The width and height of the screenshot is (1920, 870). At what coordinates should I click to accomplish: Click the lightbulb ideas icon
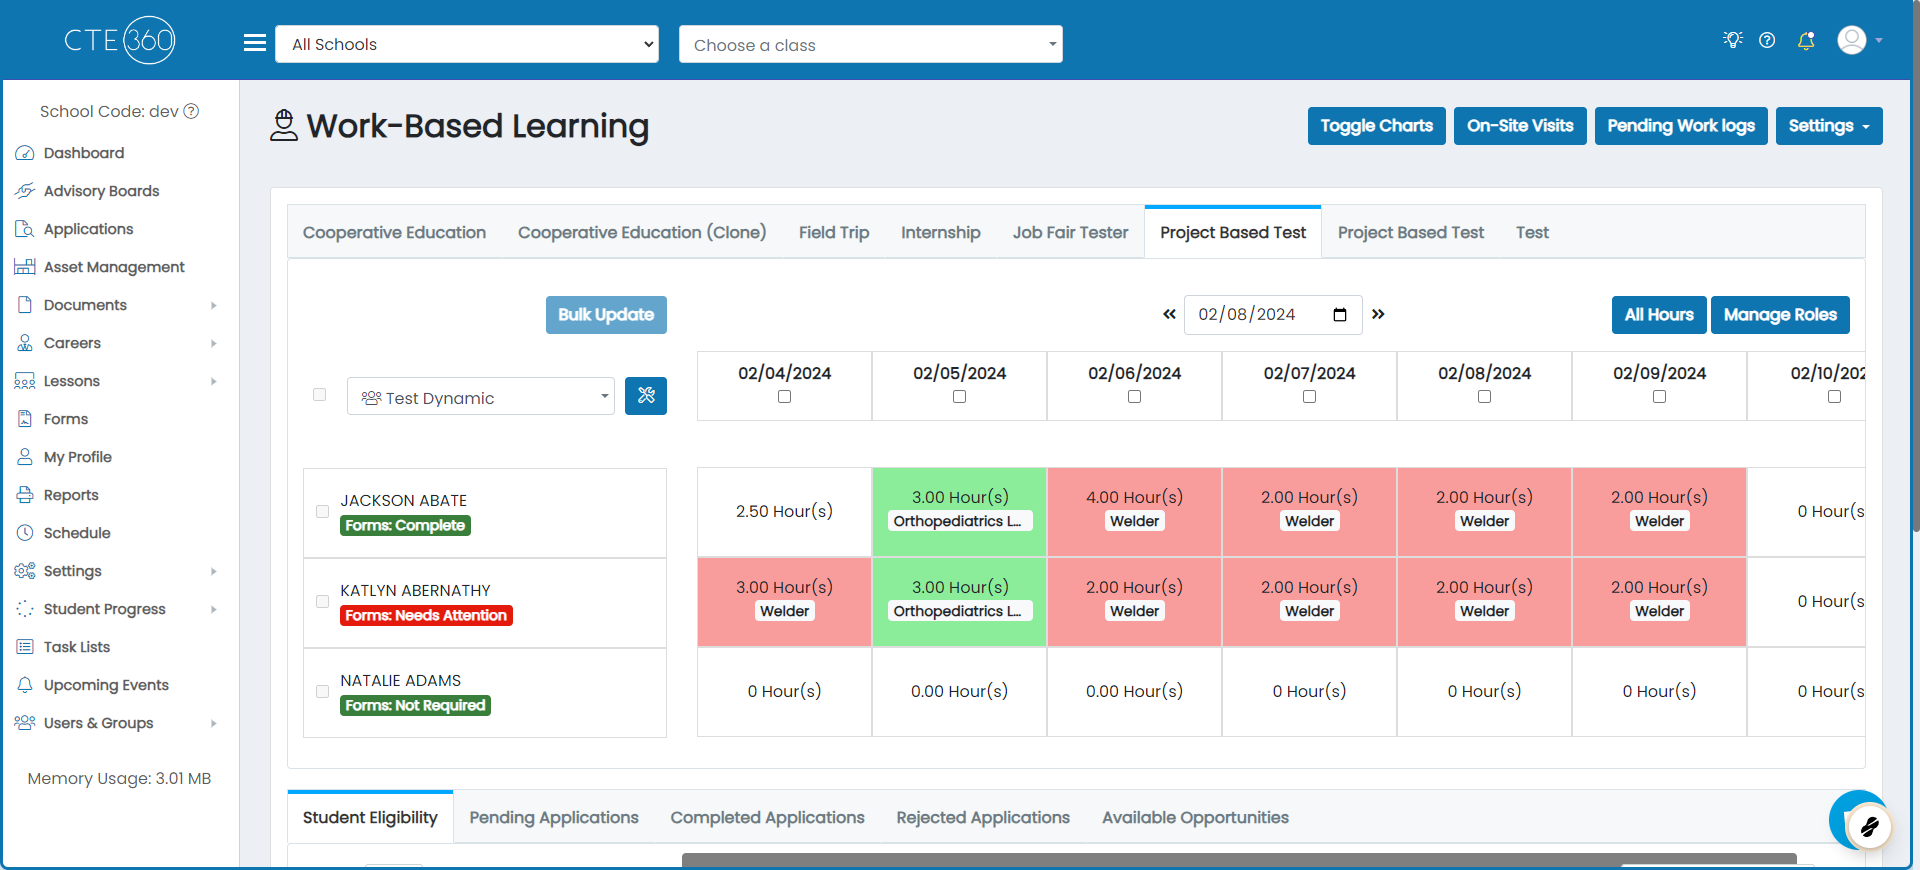1733,40
